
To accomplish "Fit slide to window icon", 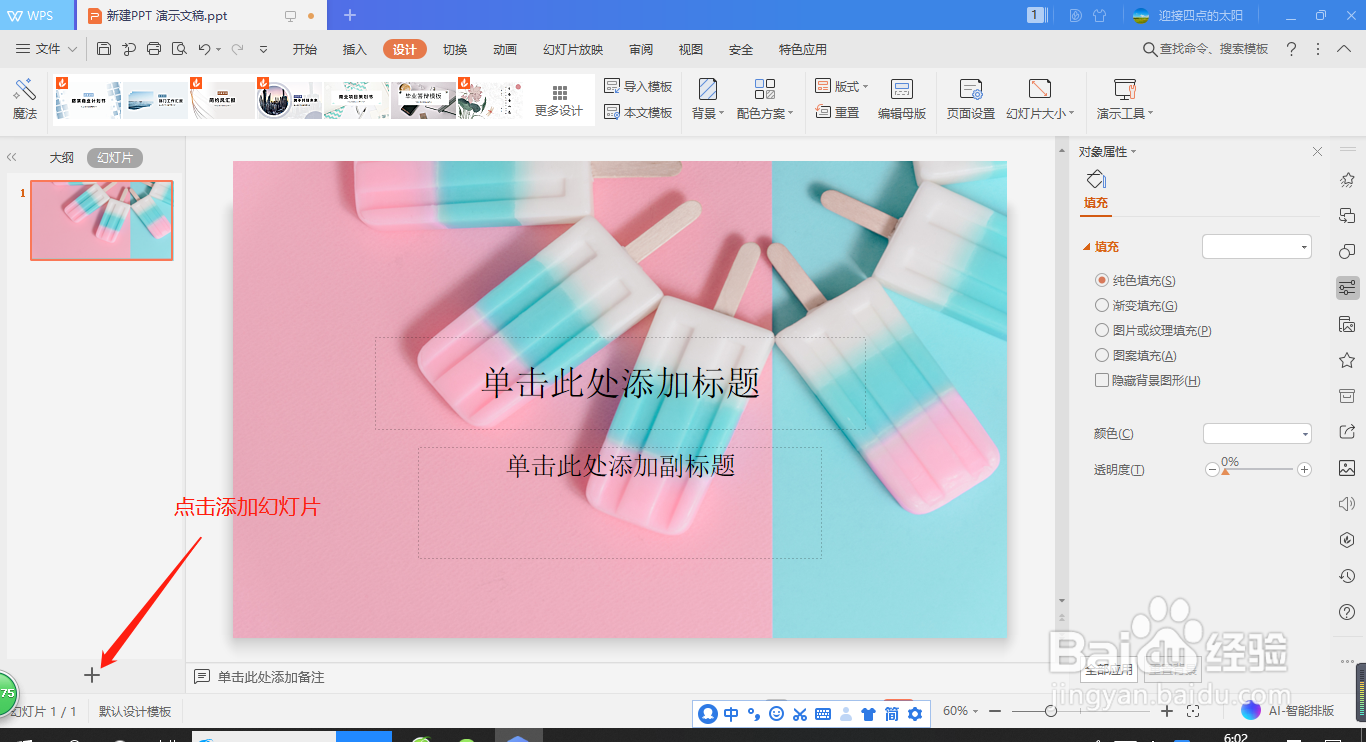I will click(x=1193, y=711).
